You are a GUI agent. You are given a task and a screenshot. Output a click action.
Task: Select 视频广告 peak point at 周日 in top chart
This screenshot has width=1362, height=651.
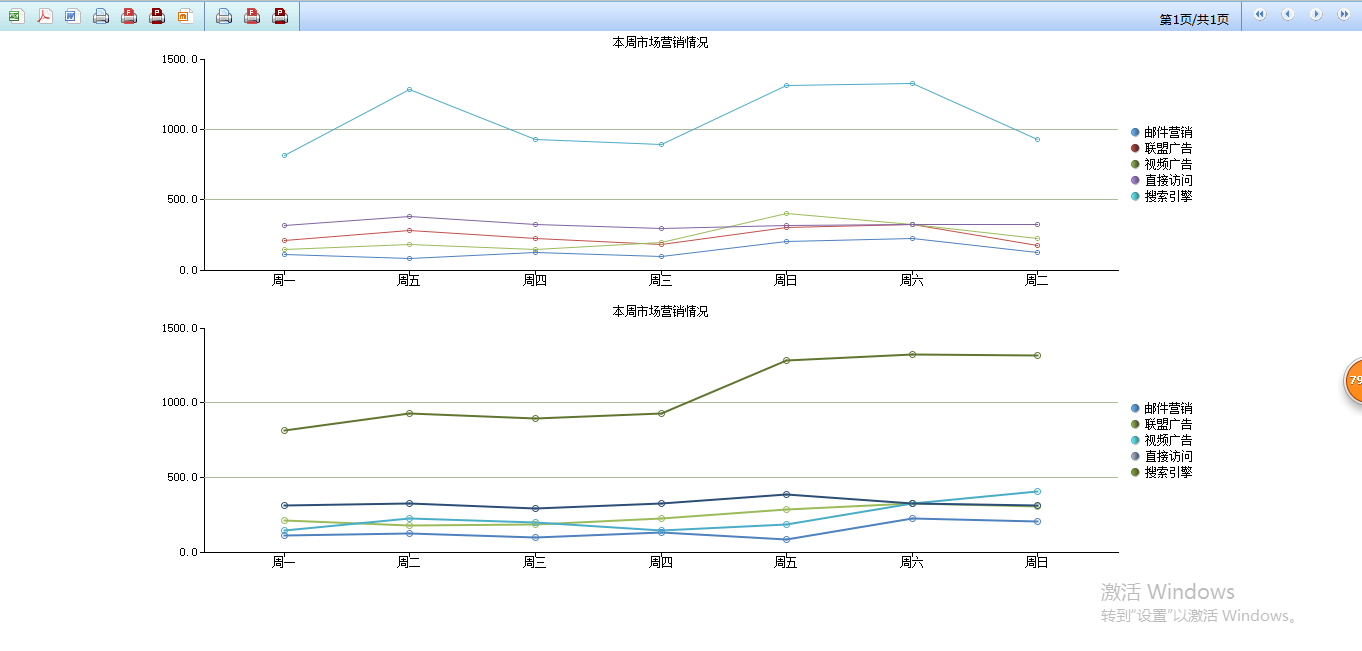[x=786, y=213]
